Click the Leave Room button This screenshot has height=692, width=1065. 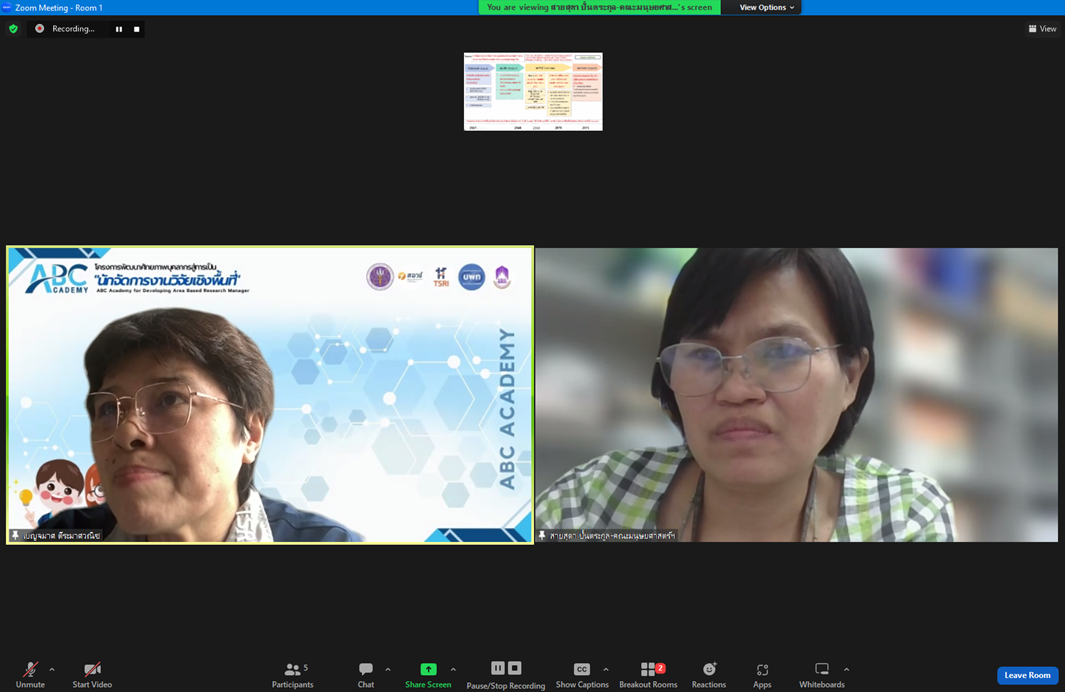[1027, 675]
